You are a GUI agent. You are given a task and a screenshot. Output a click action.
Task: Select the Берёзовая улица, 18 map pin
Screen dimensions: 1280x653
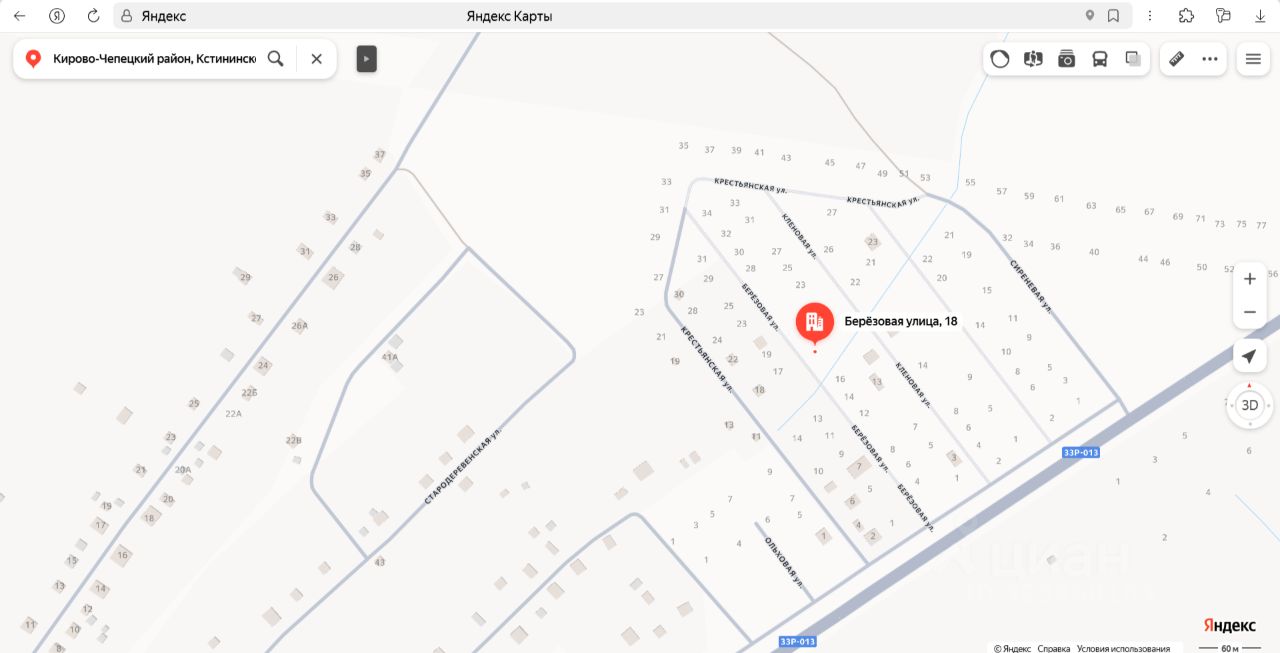(x=814, y=322)
